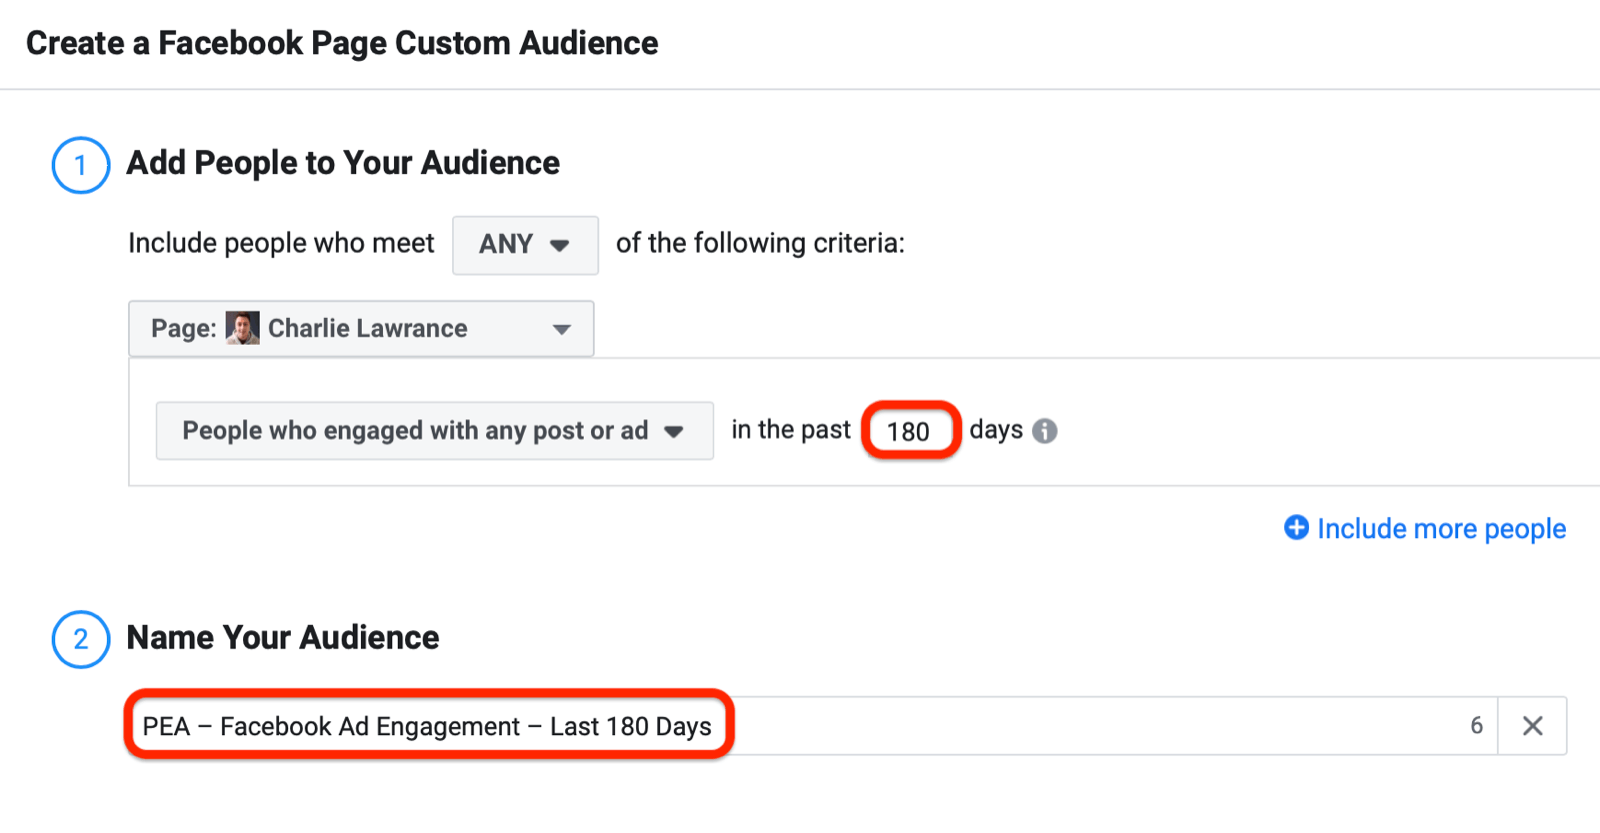This screenshot has width=1600, height=833.
Task: Click the Include more people link
Action: [x=1441, y=529]
